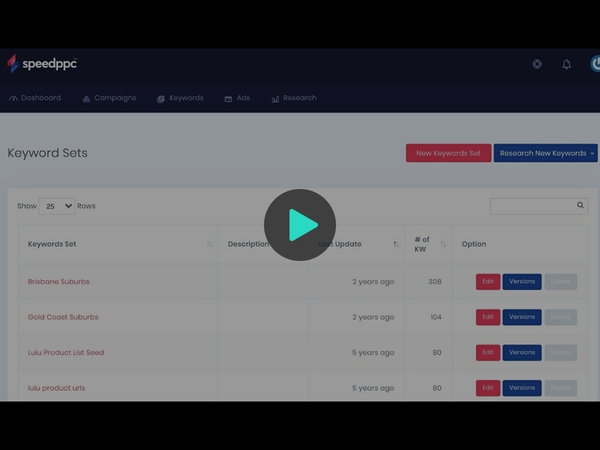This screenshot has width=600, height=450.
Task: View Versions for Lulu Product List Seed
Action: pos(522,352)
